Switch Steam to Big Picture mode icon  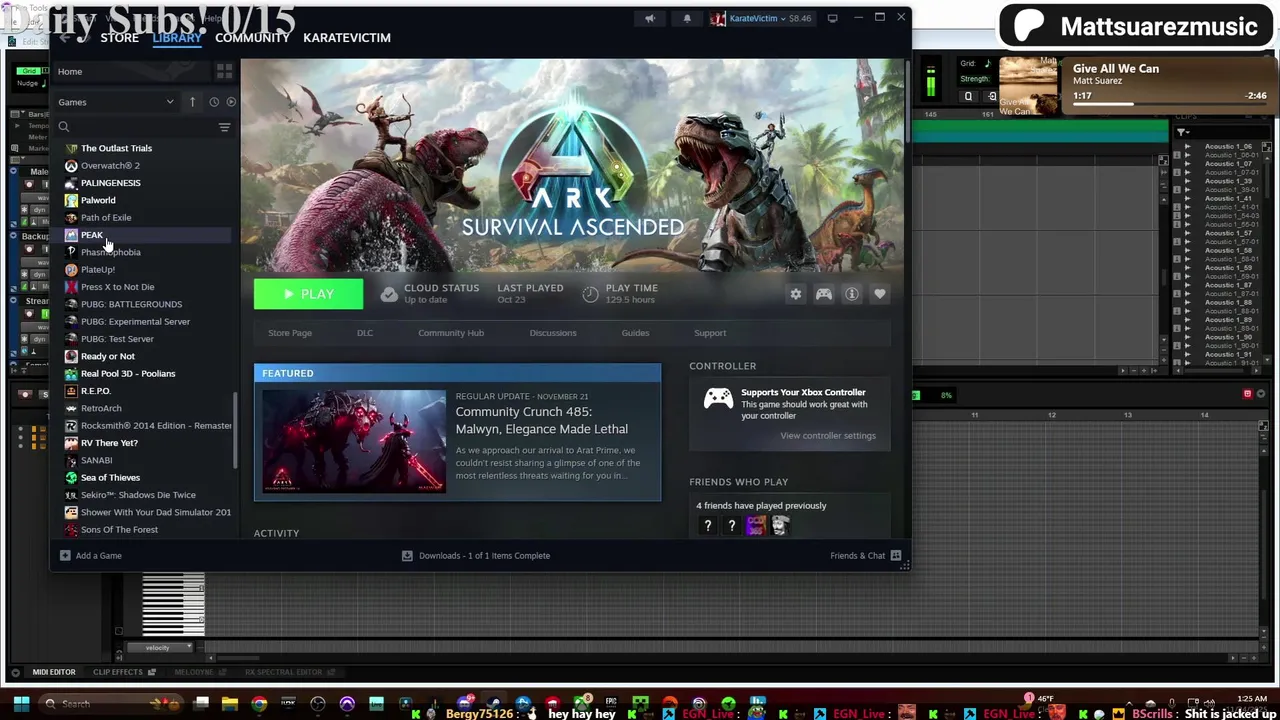832,18
